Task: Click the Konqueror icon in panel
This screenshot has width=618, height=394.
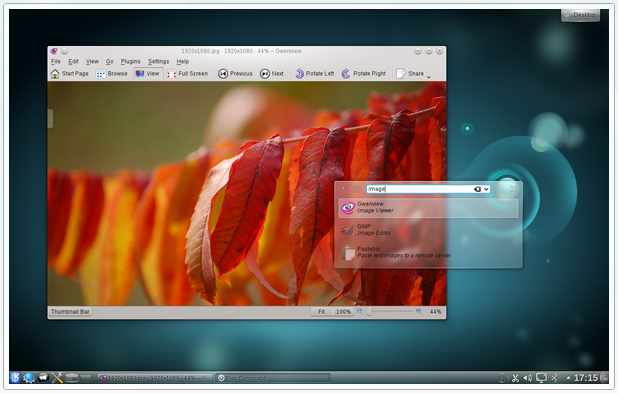Action: tap(43, 377)
